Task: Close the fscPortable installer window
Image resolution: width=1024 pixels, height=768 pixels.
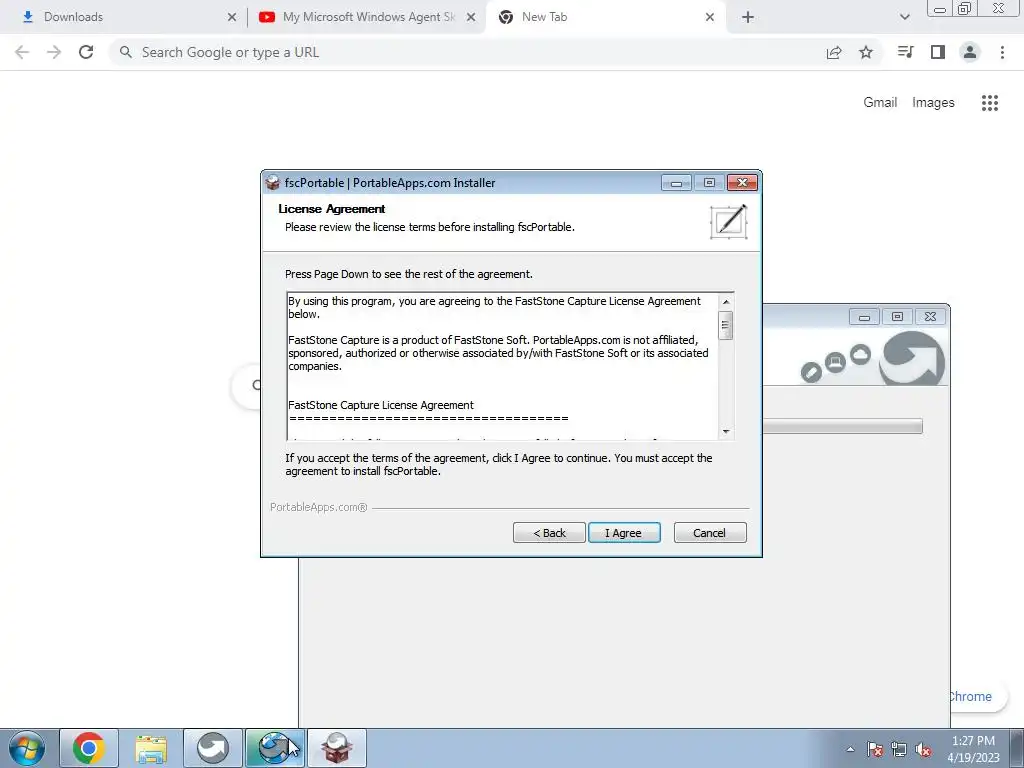Action: click(743, 183)
